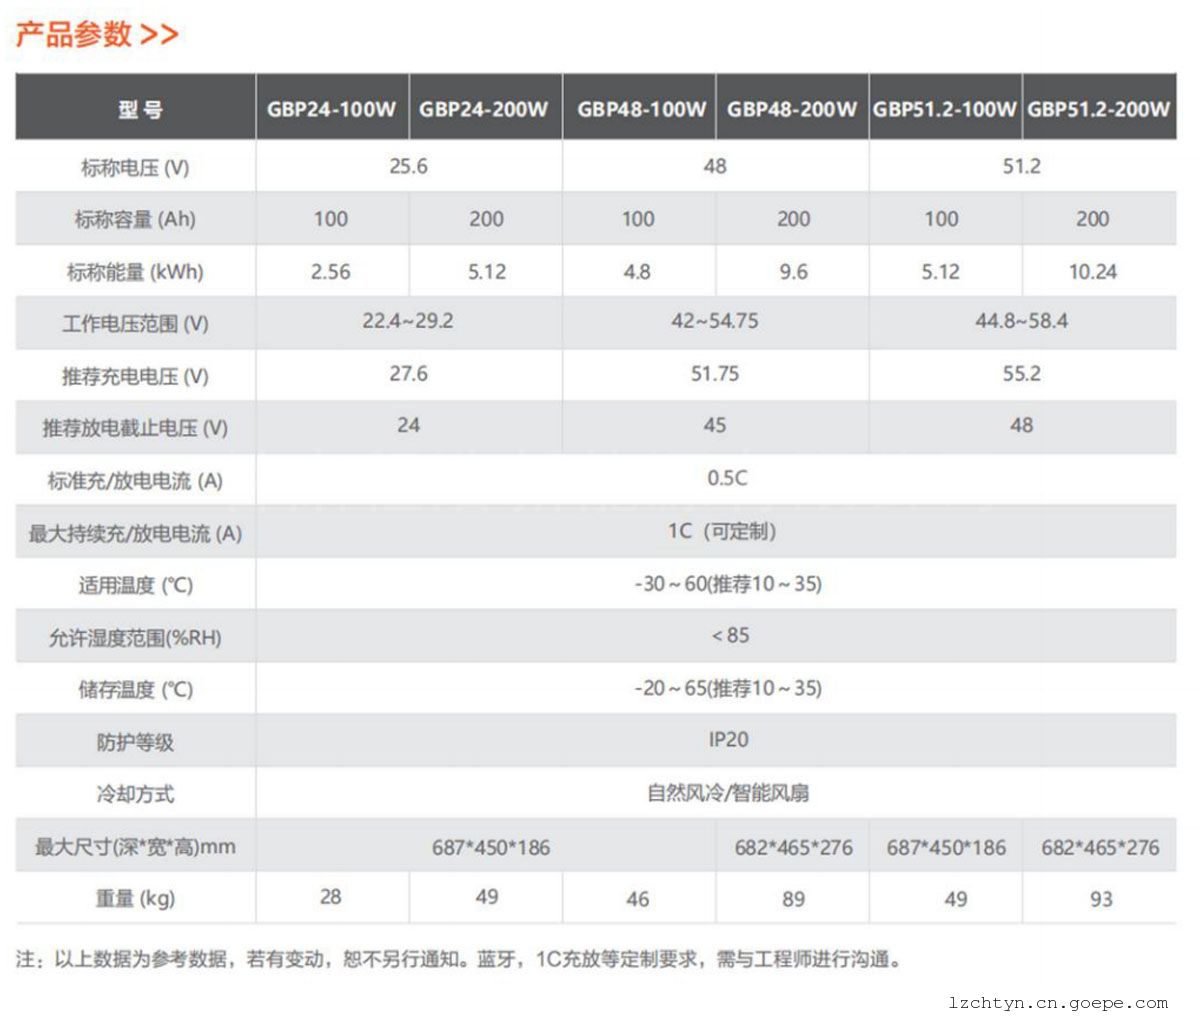Click the 产品参数 >> heading arrows

[159, 35]
